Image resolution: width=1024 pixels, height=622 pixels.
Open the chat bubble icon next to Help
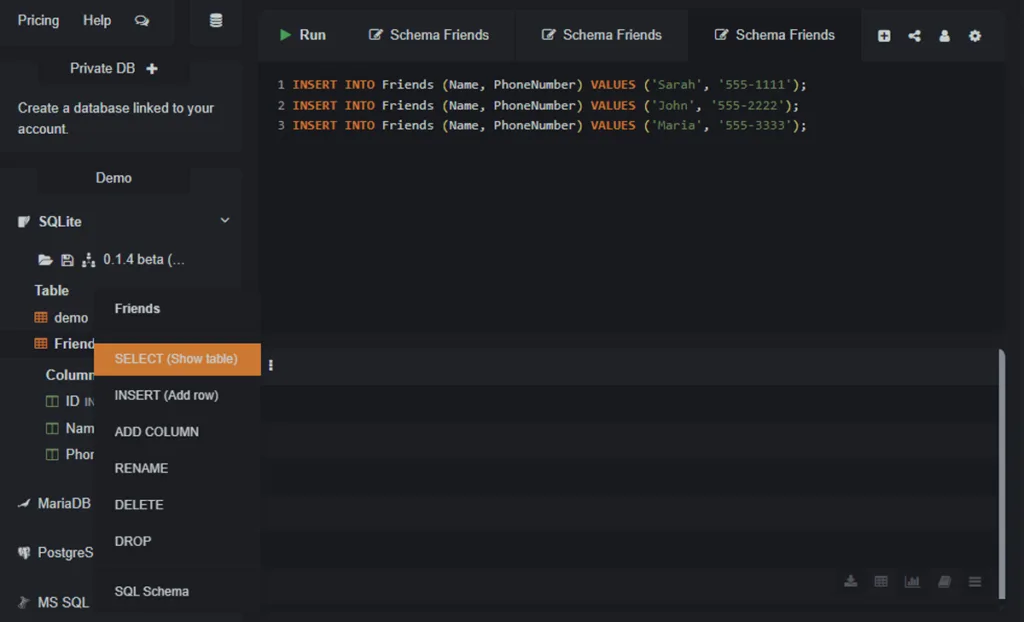pos(142,21)
